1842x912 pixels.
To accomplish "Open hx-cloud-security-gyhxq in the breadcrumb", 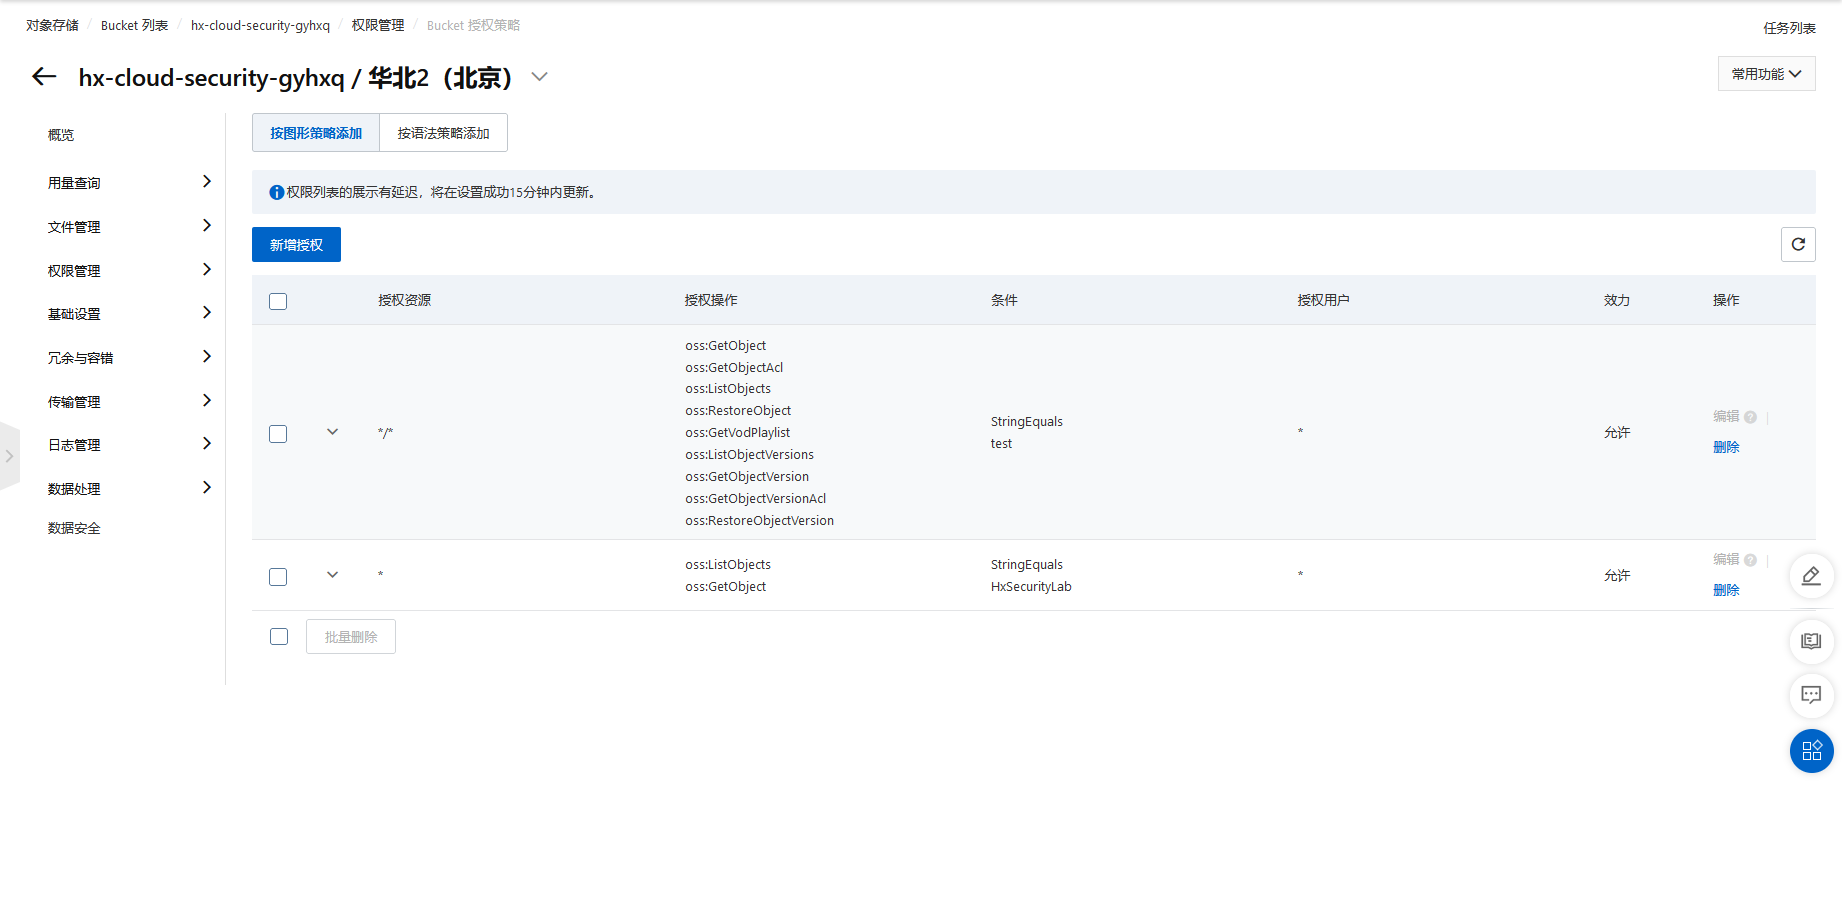I will click(260, 25).
